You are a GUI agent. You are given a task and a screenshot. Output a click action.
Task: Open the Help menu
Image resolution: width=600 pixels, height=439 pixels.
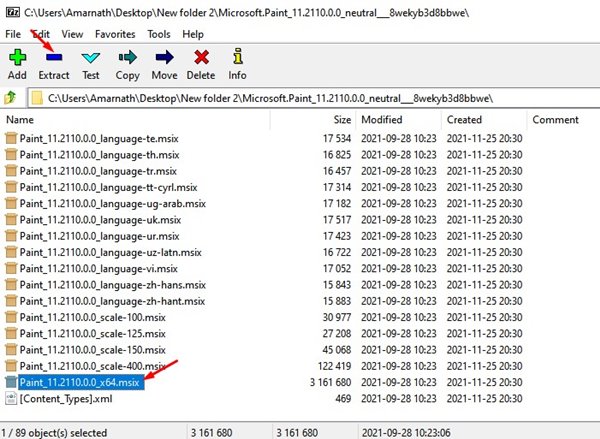193,34
